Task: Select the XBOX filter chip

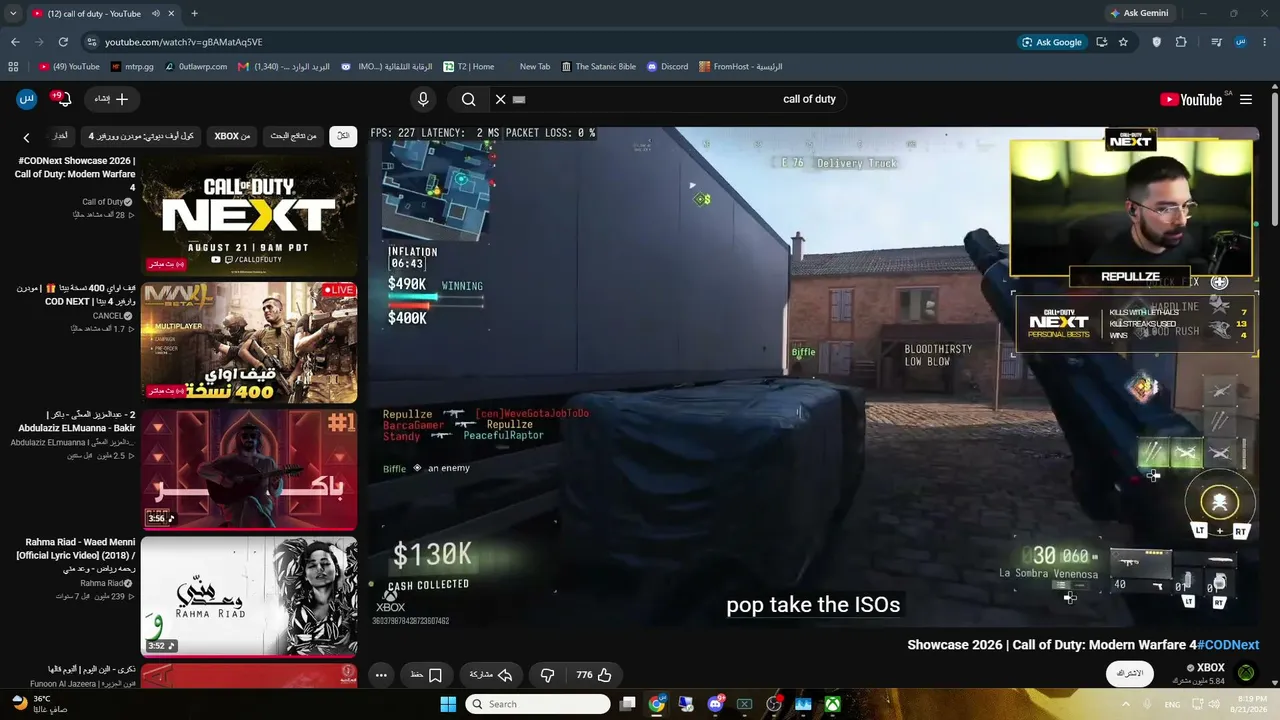Action: (x=232, y=136)
